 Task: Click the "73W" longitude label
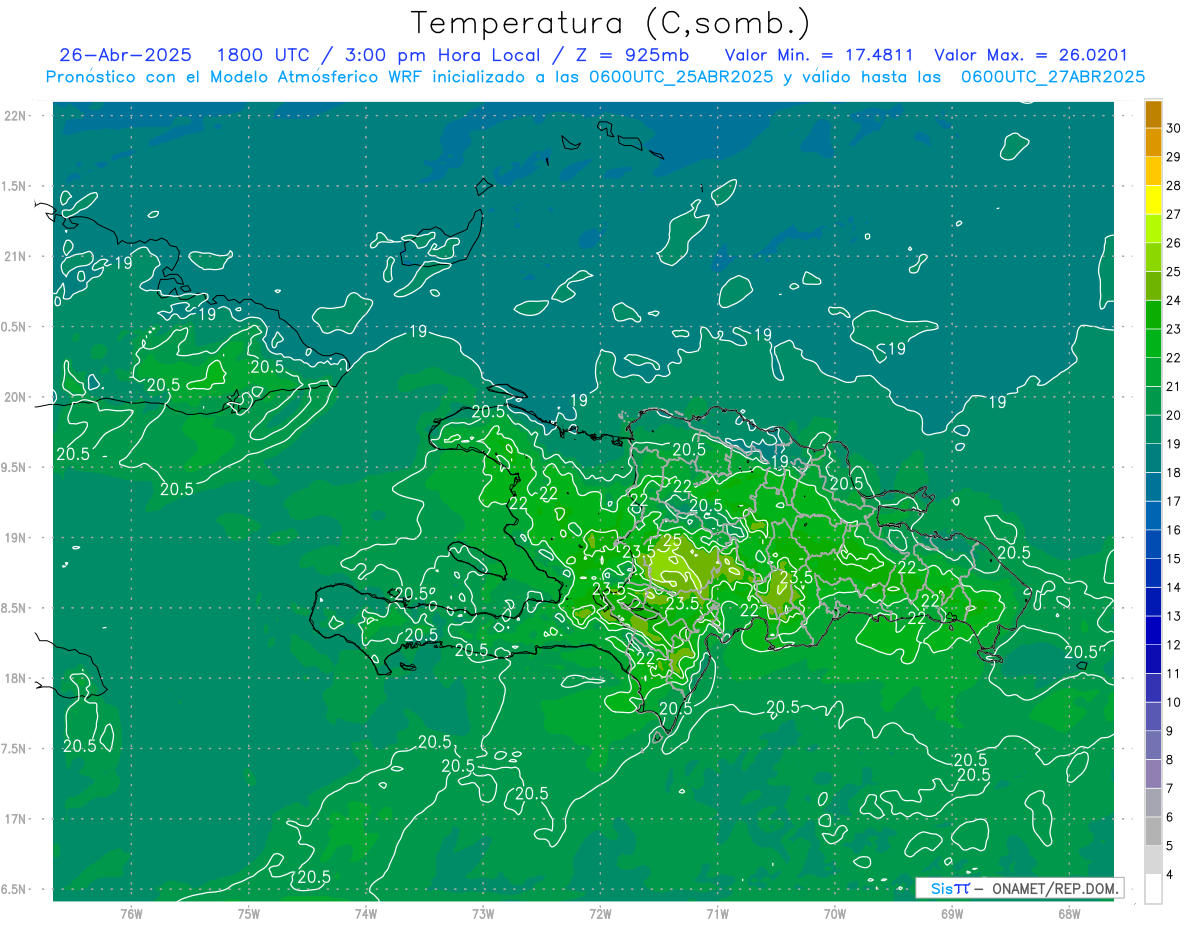coord(483,914)
